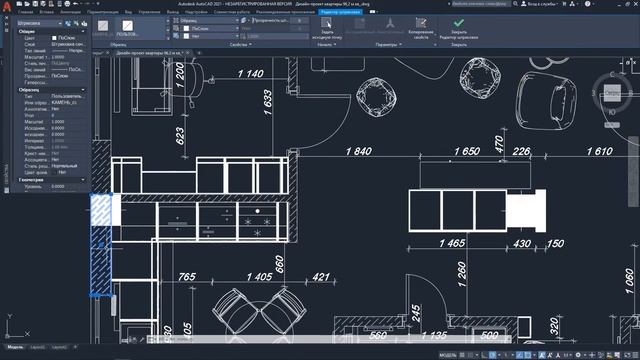
Task: Close the Дизайн-проект квартиры drawing tab
Action: pyautogui.click(x=188, y=53)
